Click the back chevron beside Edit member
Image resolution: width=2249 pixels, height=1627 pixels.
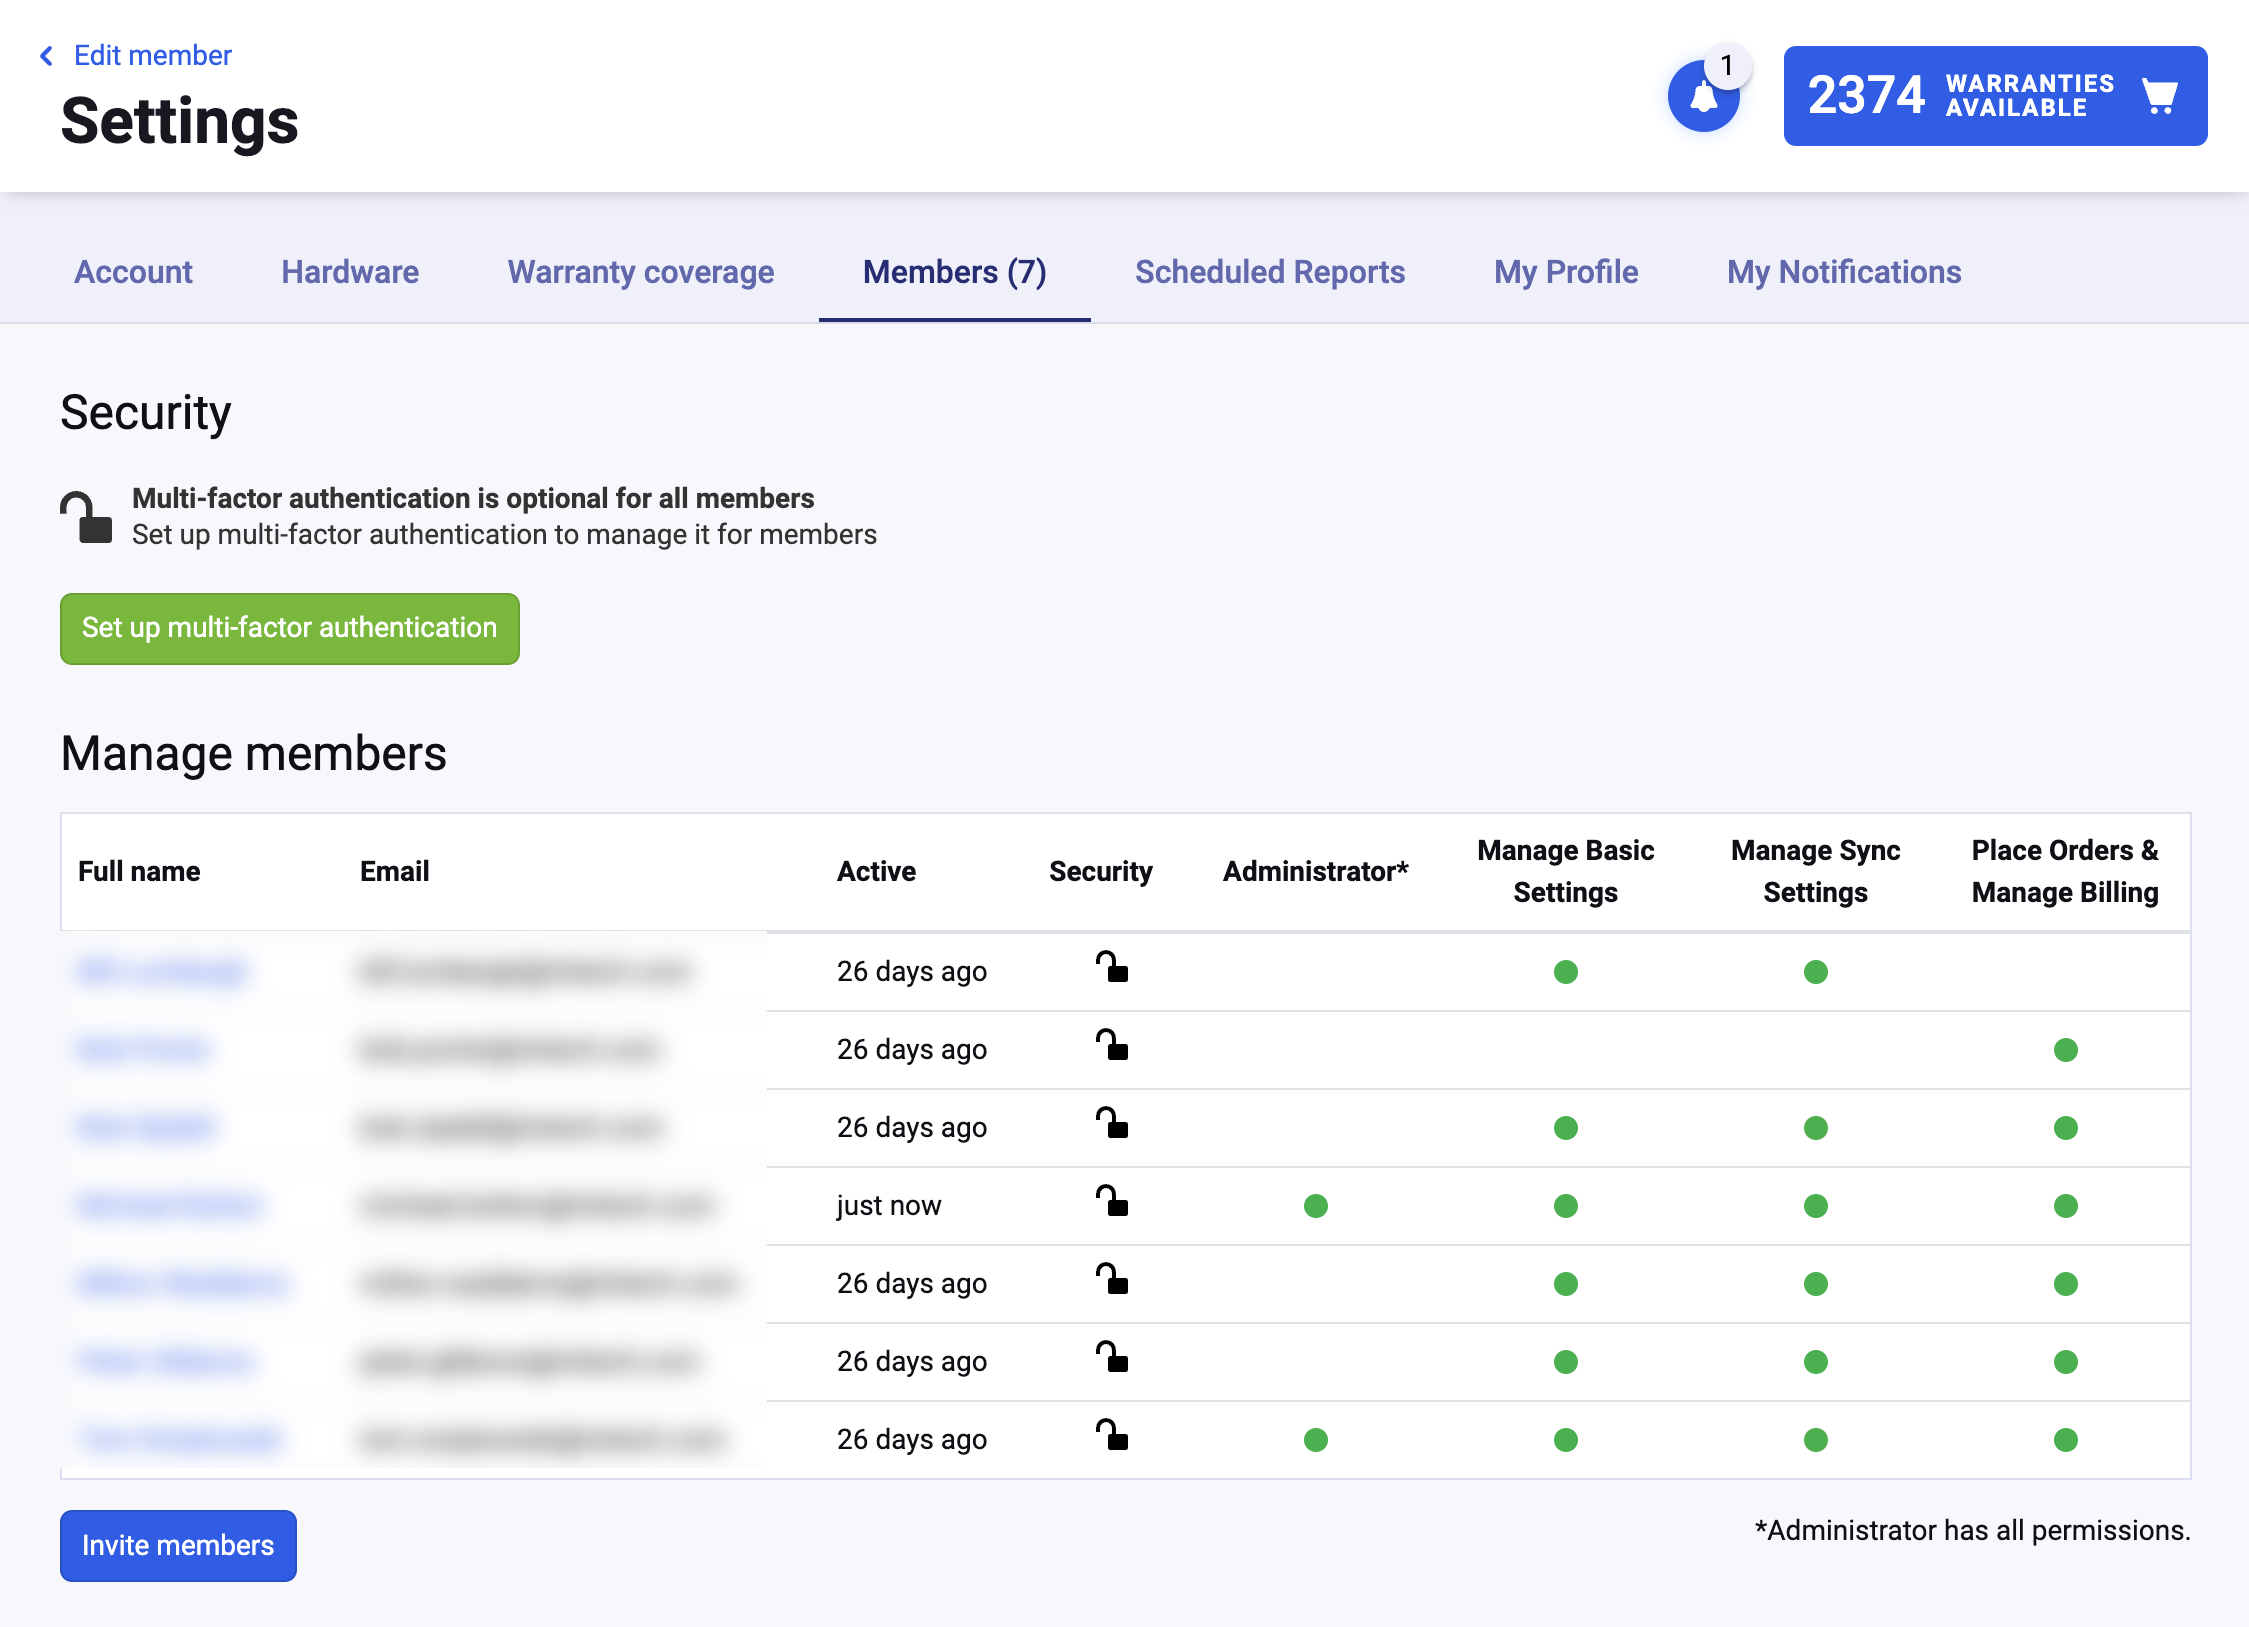(x=46, y=56)
